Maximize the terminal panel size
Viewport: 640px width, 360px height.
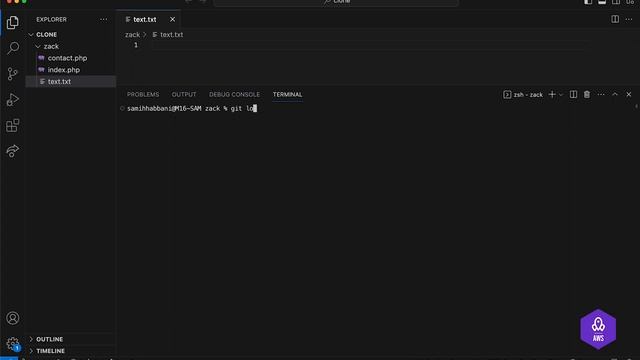[615, 95]
